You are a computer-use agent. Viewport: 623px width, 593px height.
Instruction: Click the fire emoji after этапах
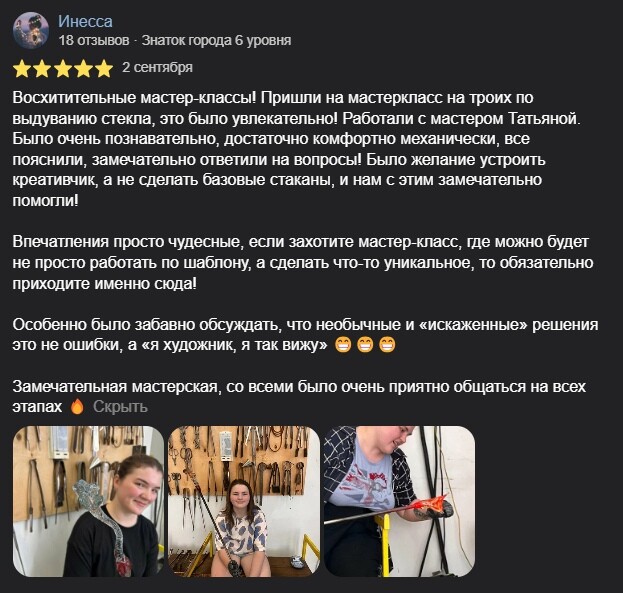[77, 407]
